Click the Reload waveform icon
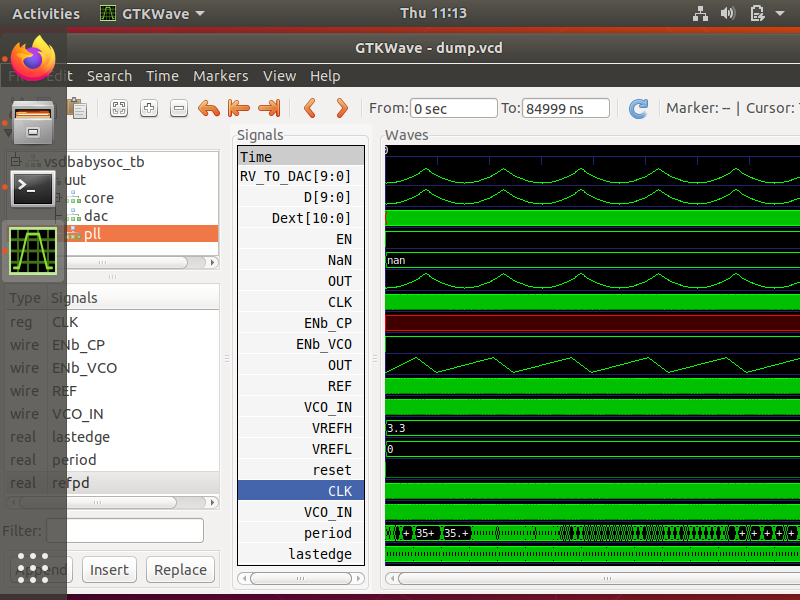This screenshot has width=800, height=600. tap(638, 108)
